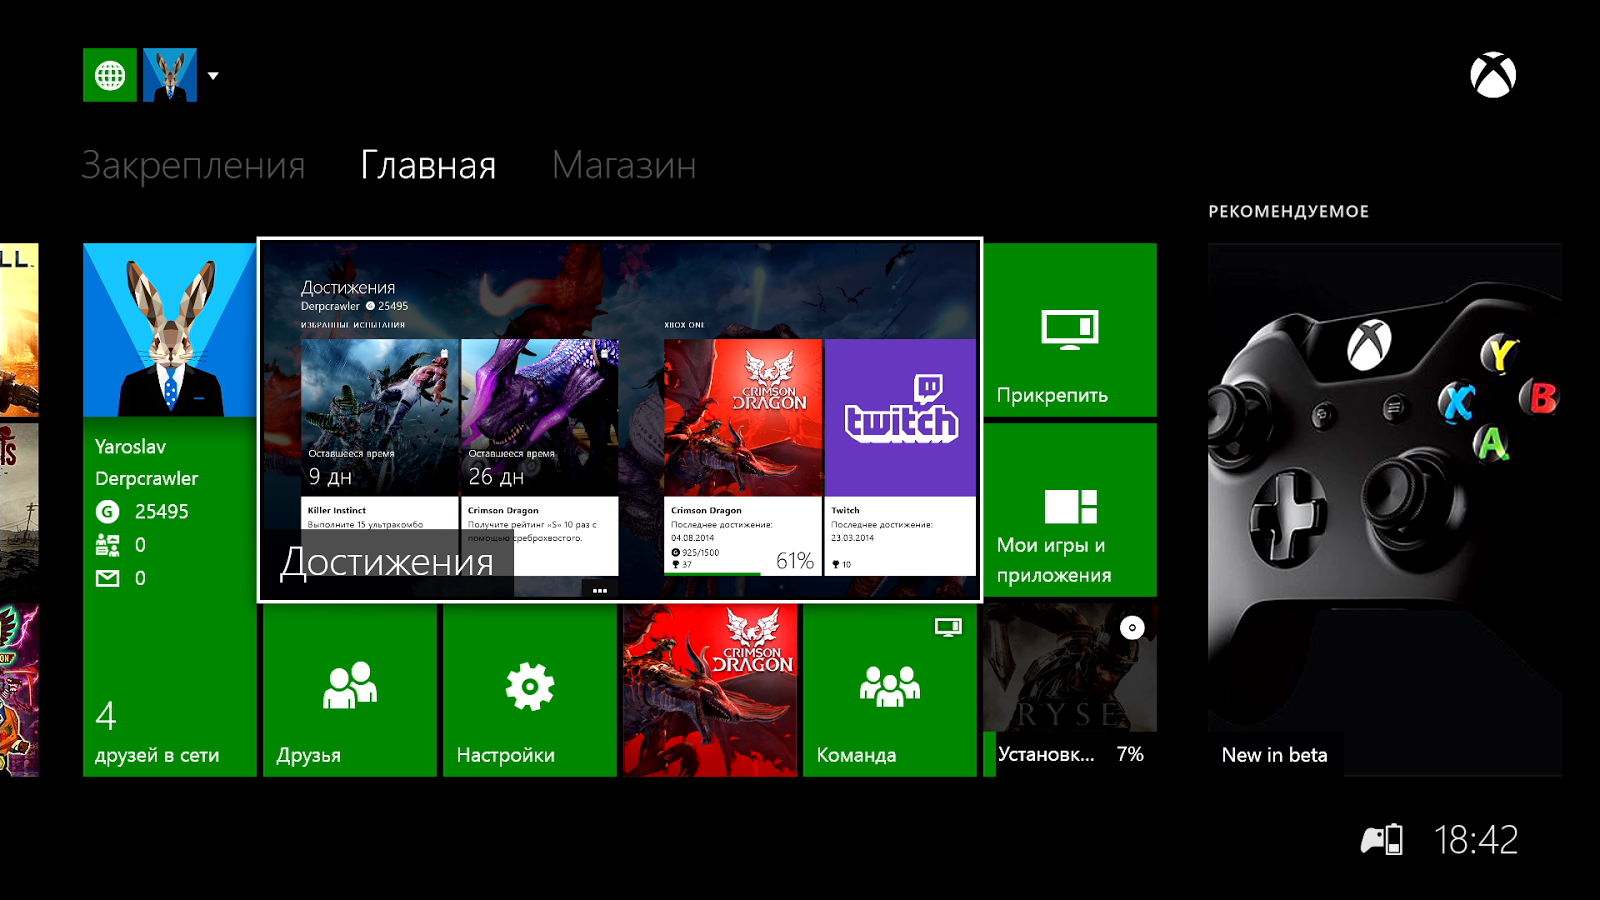Switch to the Закрепления tab
Image resolution: width=1600 pixels, height=900 pixels.
tap(193, 166)
